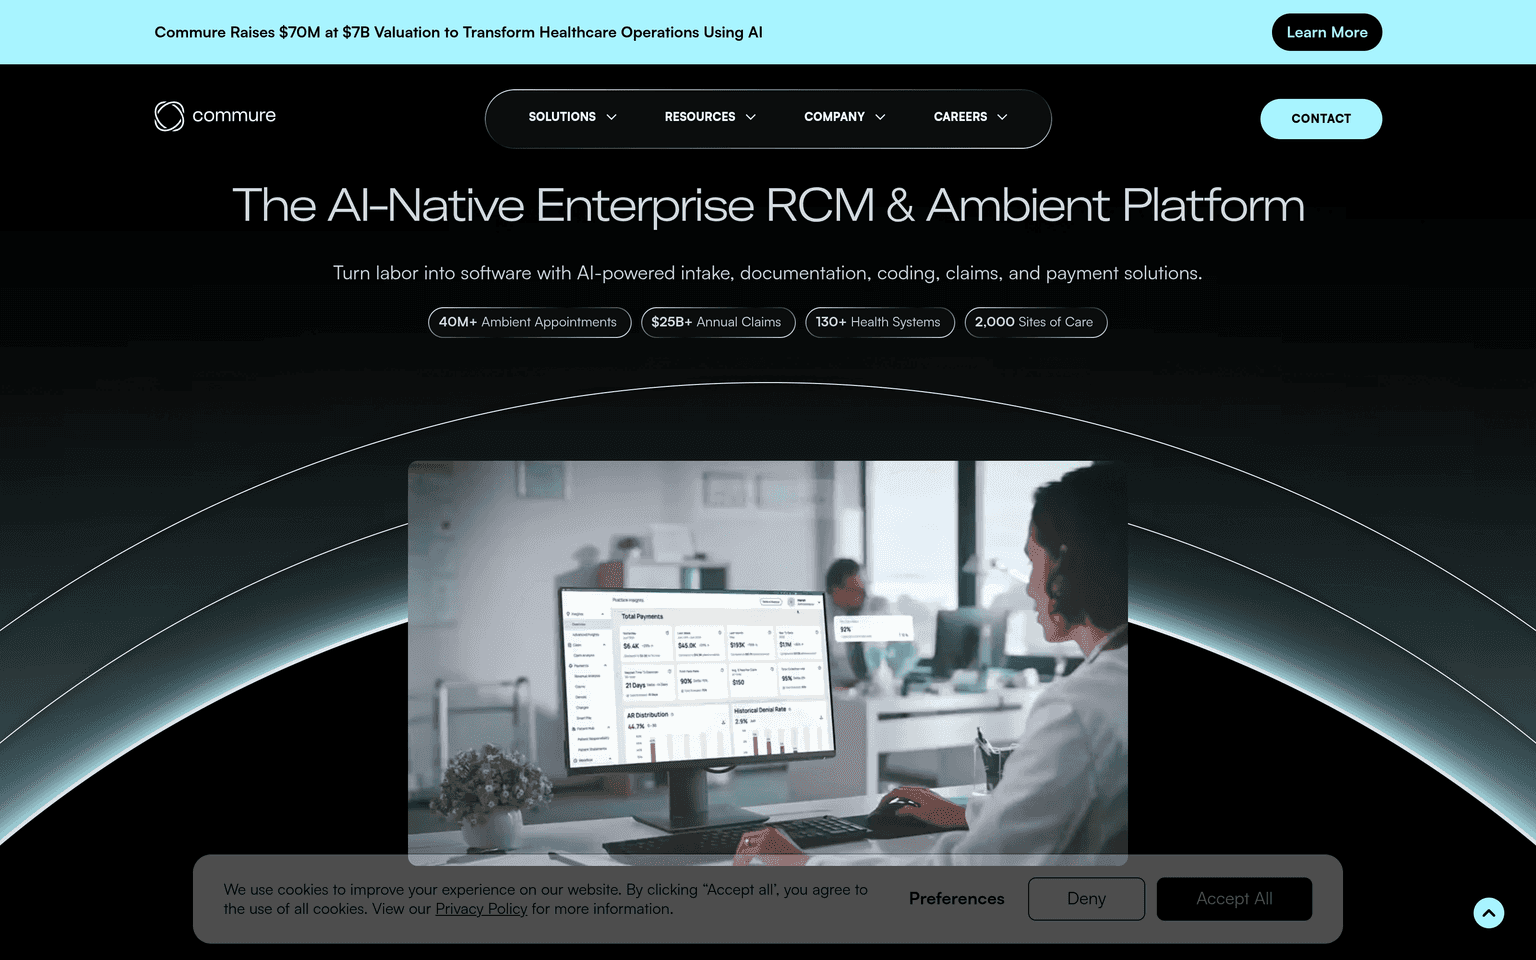Click the scroll-to-top arrow button
Image resolution: width=1536 pixels, height=960 pixels.
1488,913
